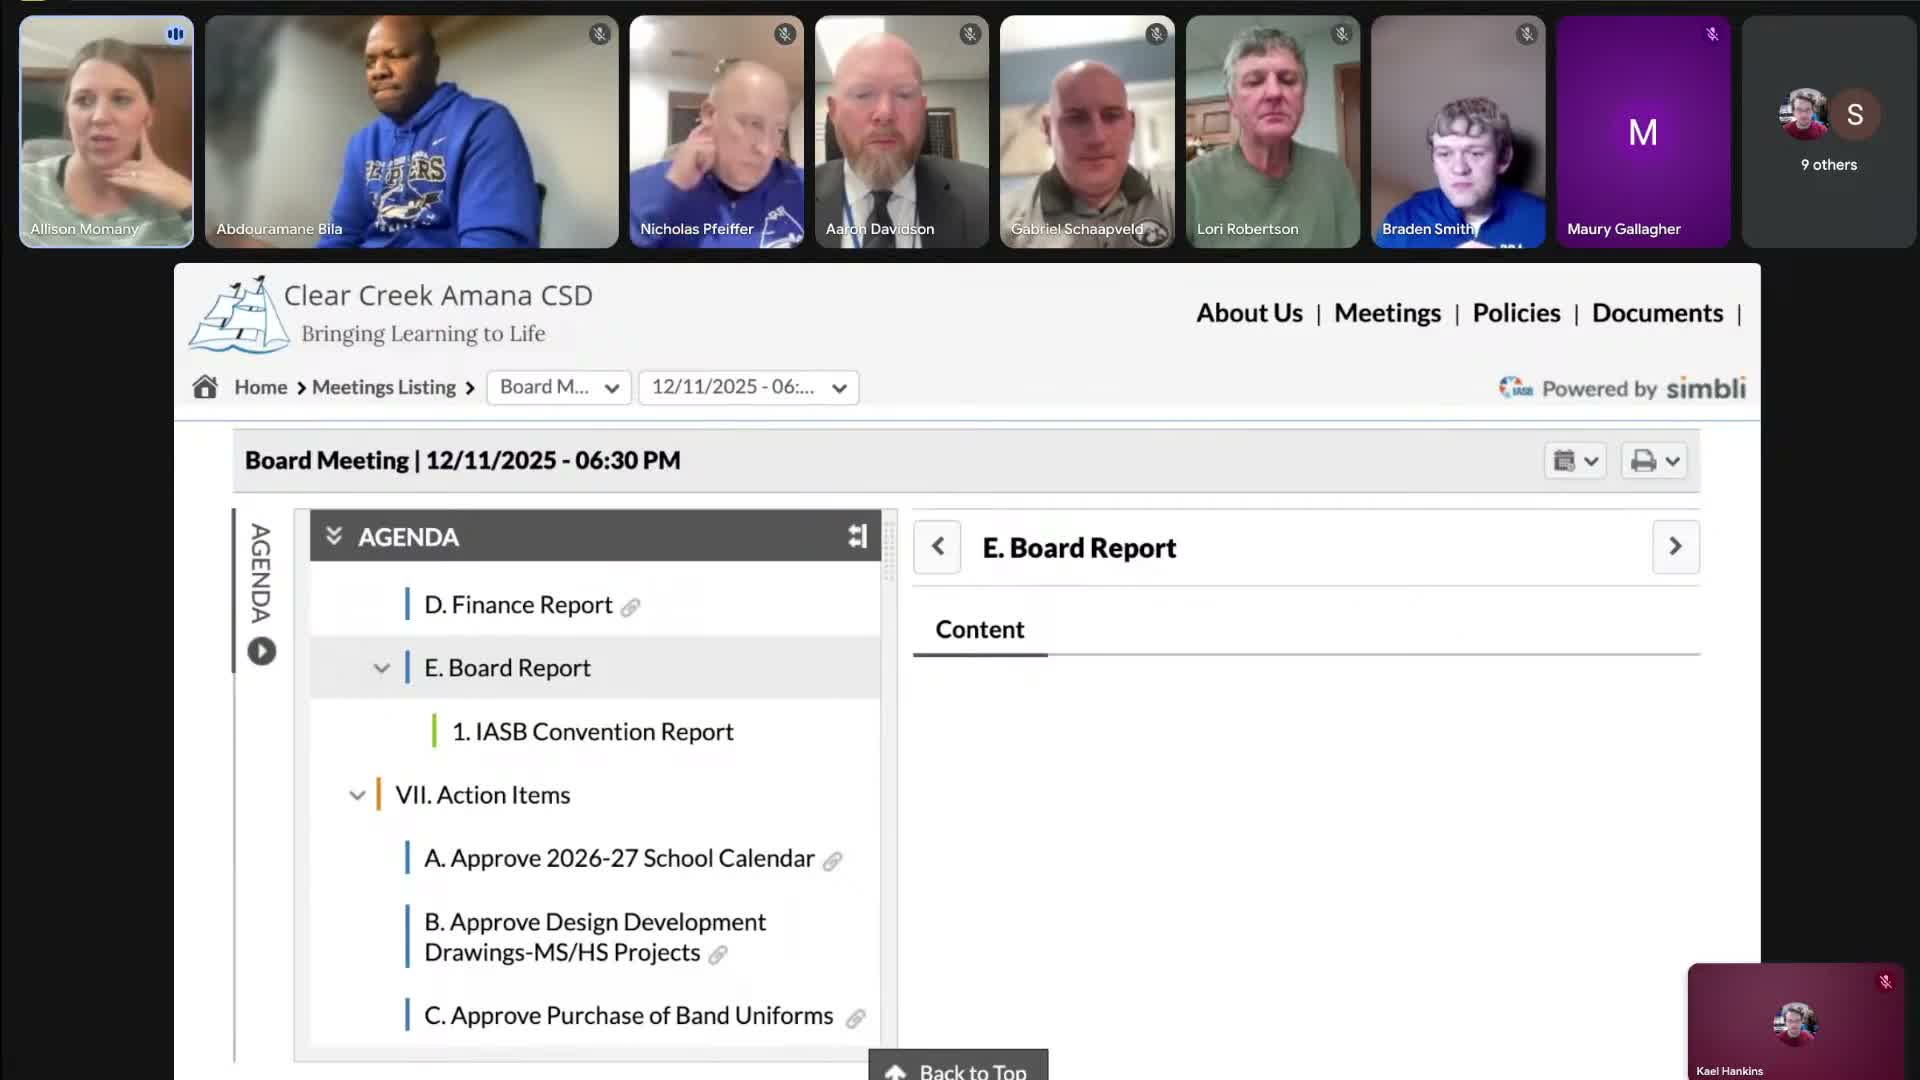The width and height of the screenshot is (1920, 1080).
Task: Collapse the VII. Action Items section
Action: point(357,795)
